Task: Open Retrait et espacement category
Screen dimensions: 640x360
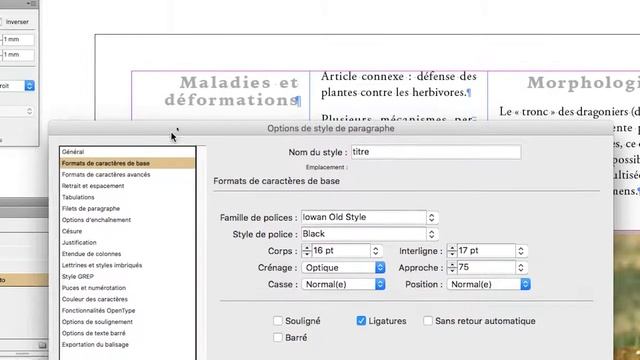Action: point(93,186)
